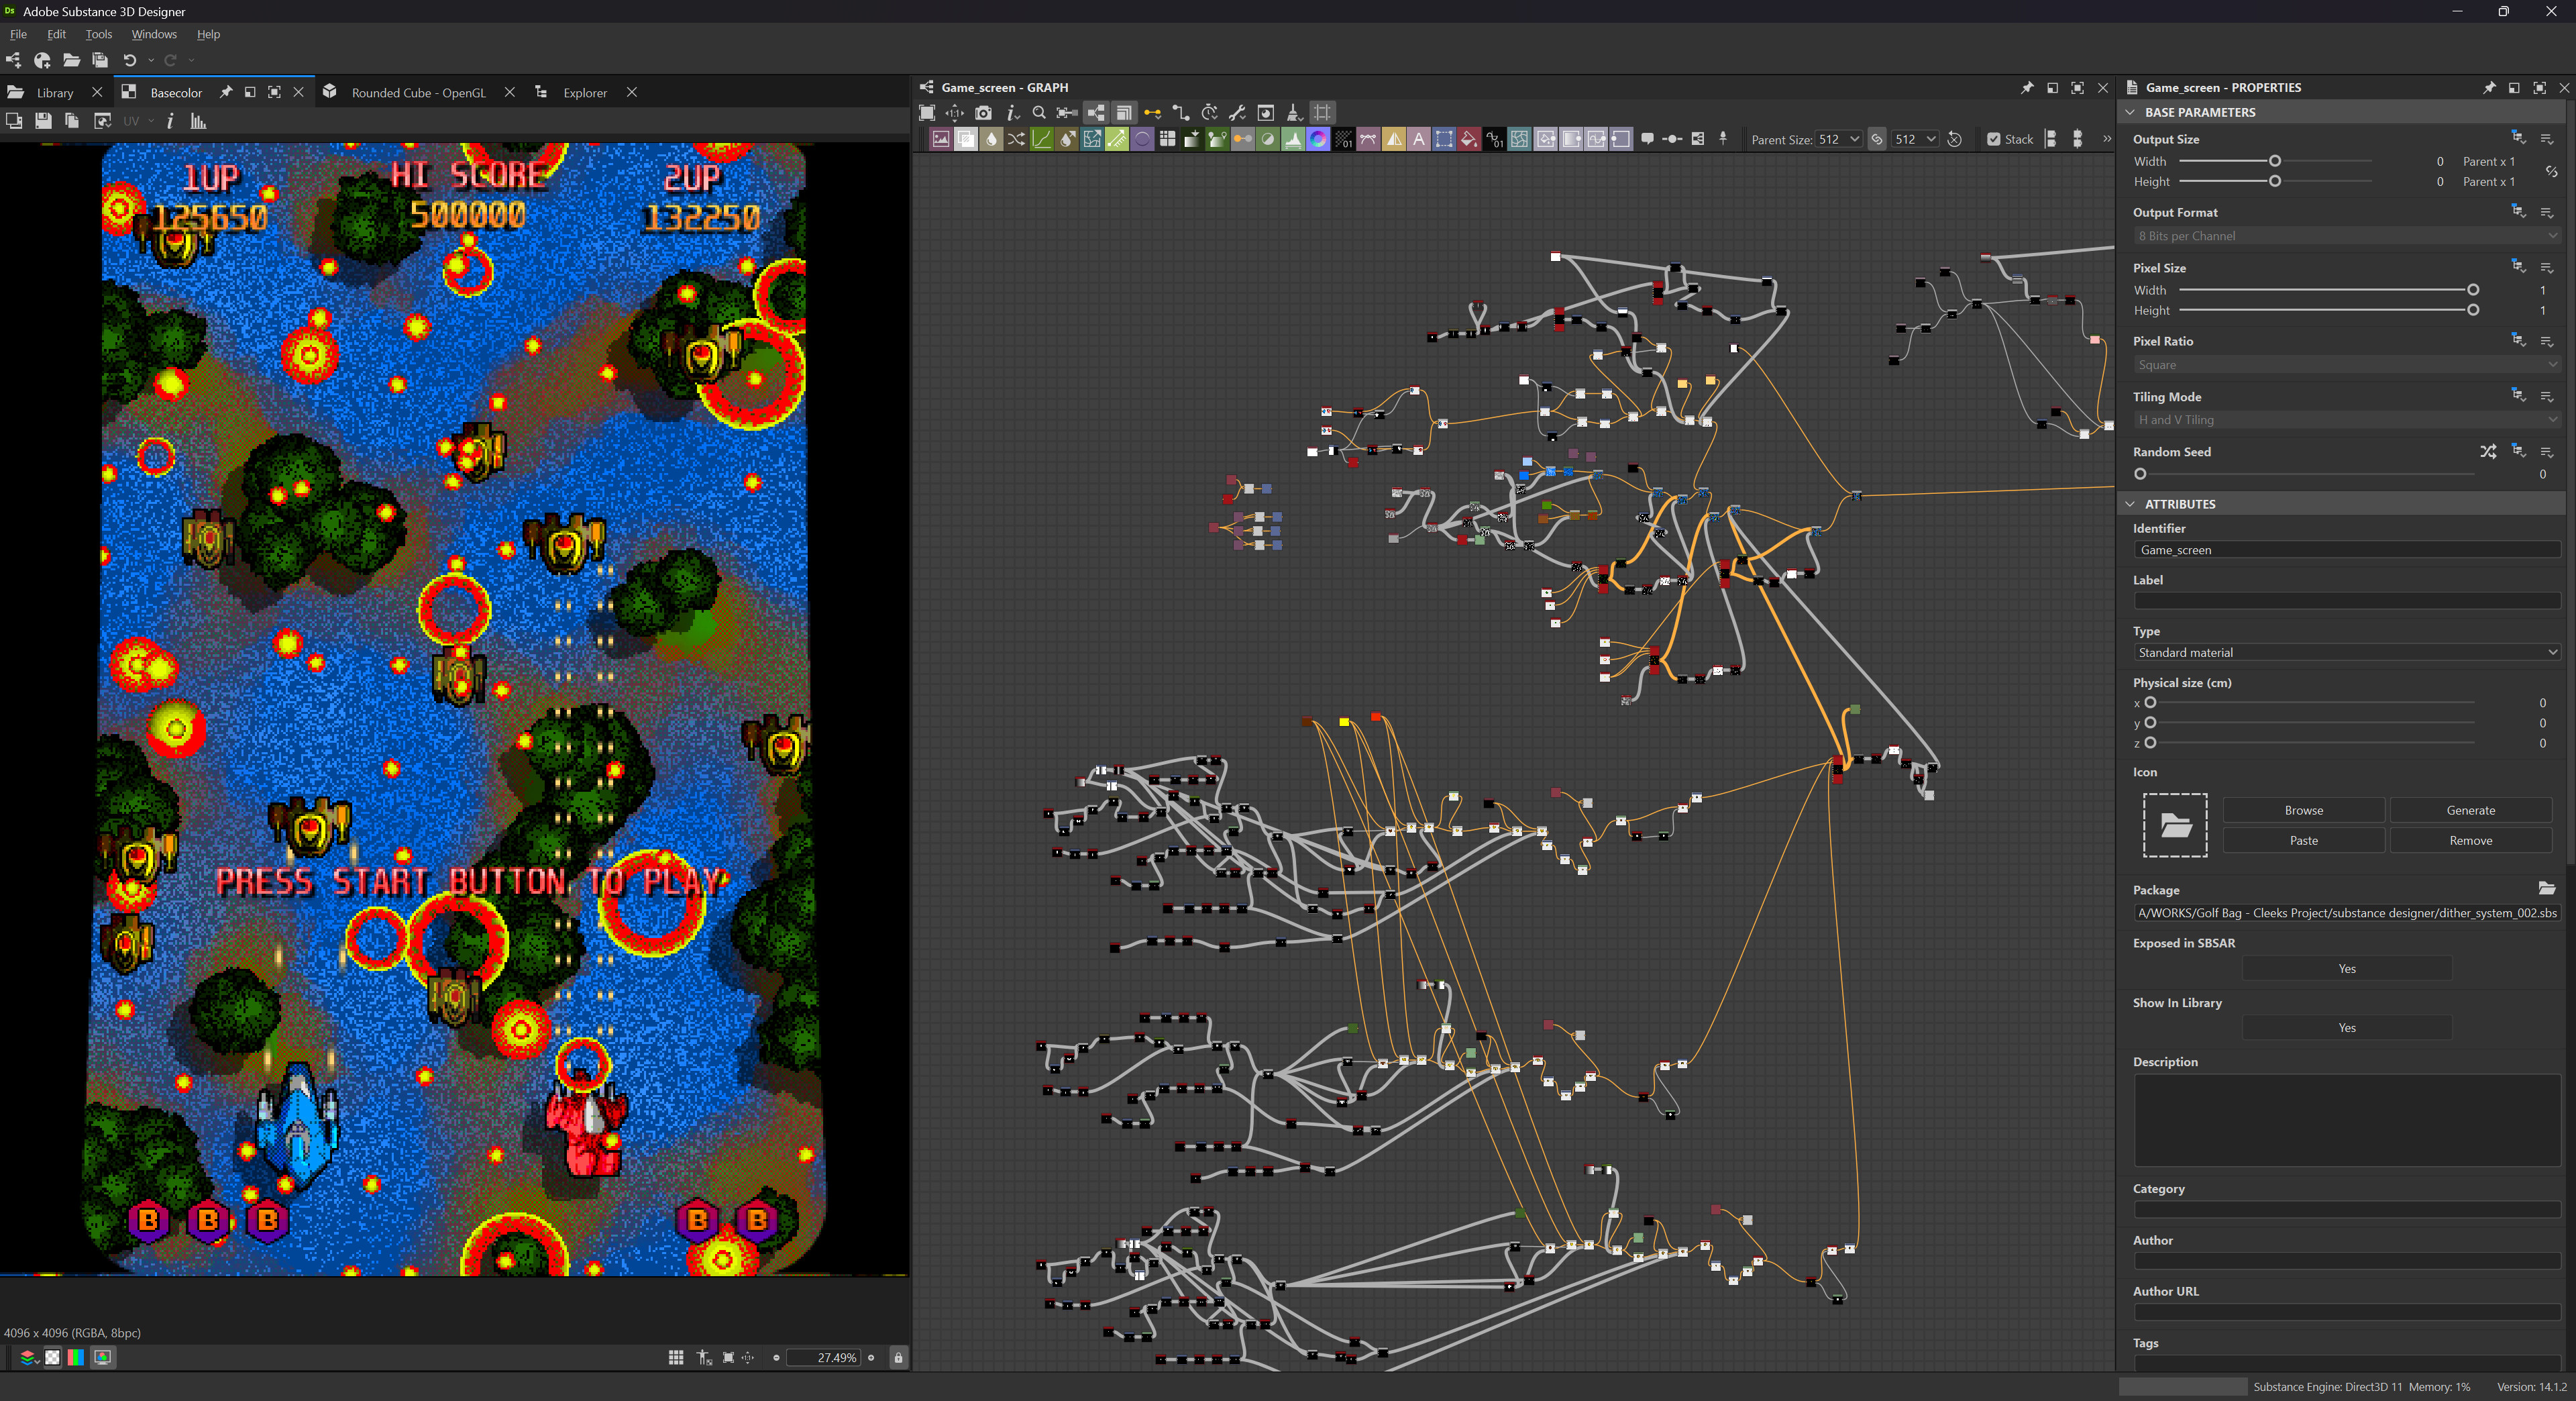Toggle the zoom lock icon in 2D view
The height and width of the screenshot is (1401, 2576).
pos(898,1357)
